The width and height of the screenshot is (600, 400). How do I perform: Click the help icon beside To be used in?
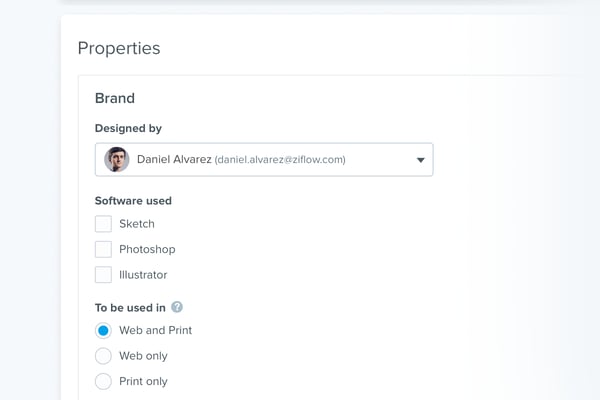[x=177, y=307]
